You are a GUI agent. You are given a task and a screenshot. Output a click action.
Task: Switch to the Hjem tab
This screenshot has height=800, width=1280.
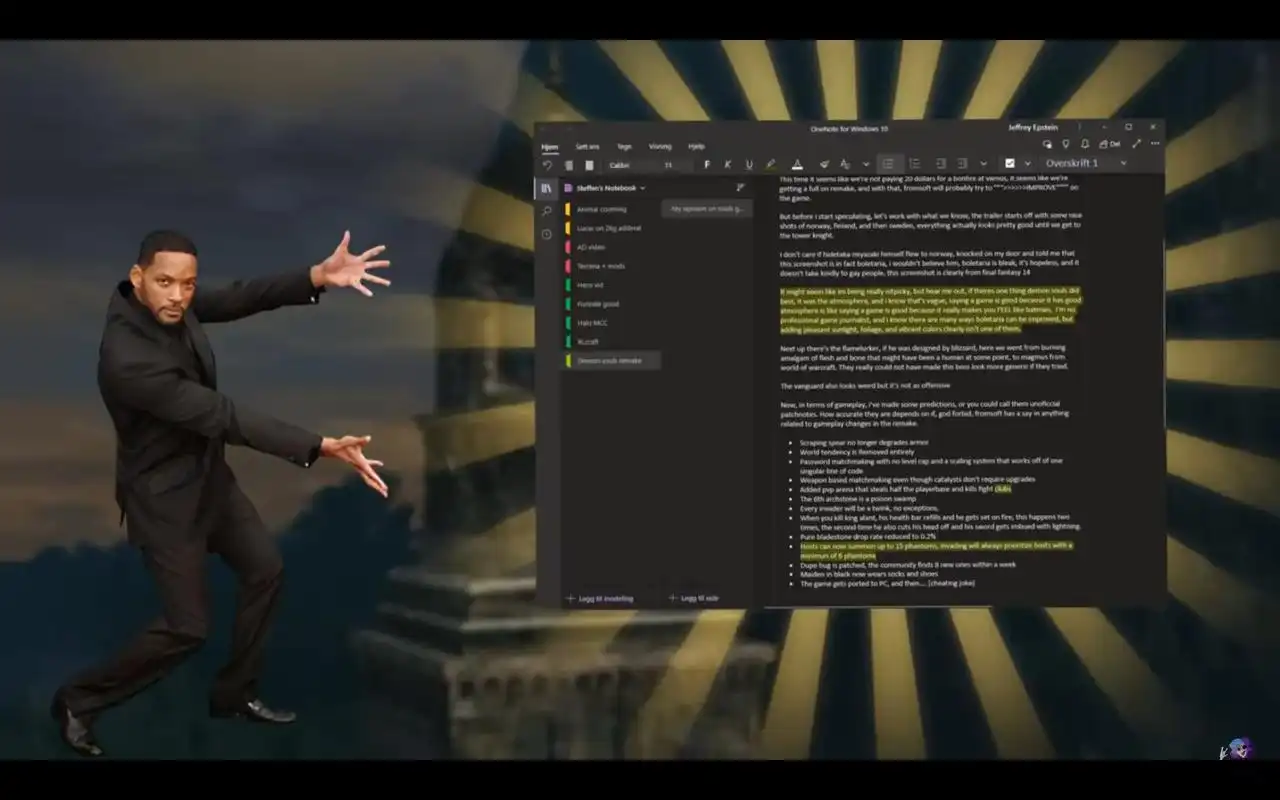(549, 146)
